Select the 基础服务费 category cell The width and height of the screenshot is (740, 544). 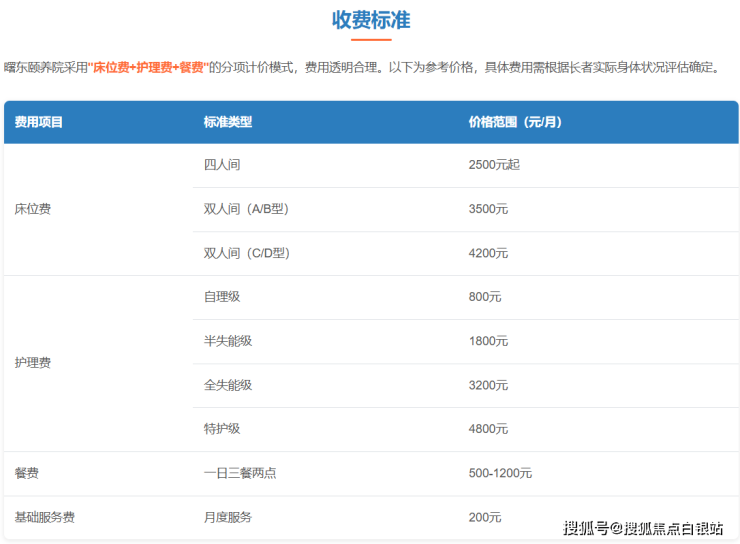tap(98, 518)
